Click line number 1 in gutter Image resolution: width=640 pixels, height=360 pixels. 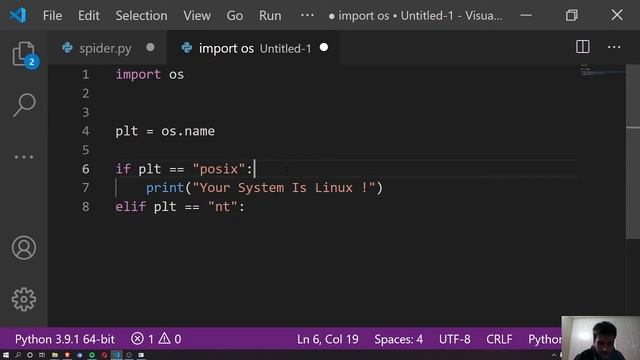click(85, 75)
